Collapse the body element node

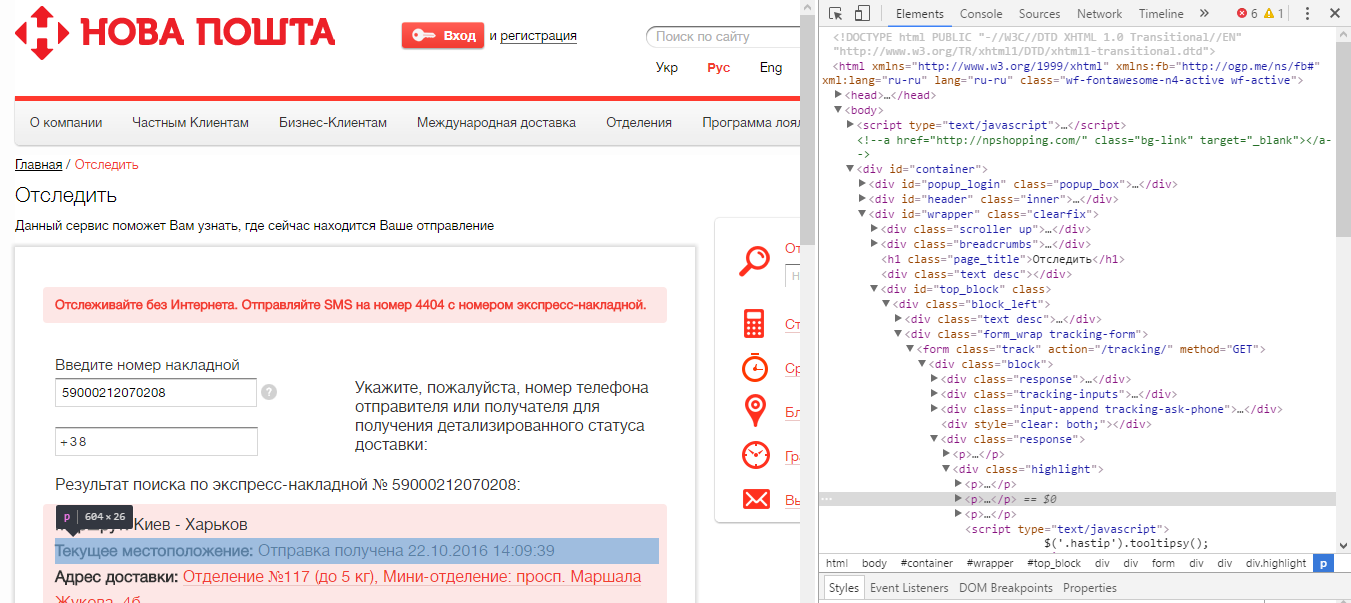click(838, 110)
